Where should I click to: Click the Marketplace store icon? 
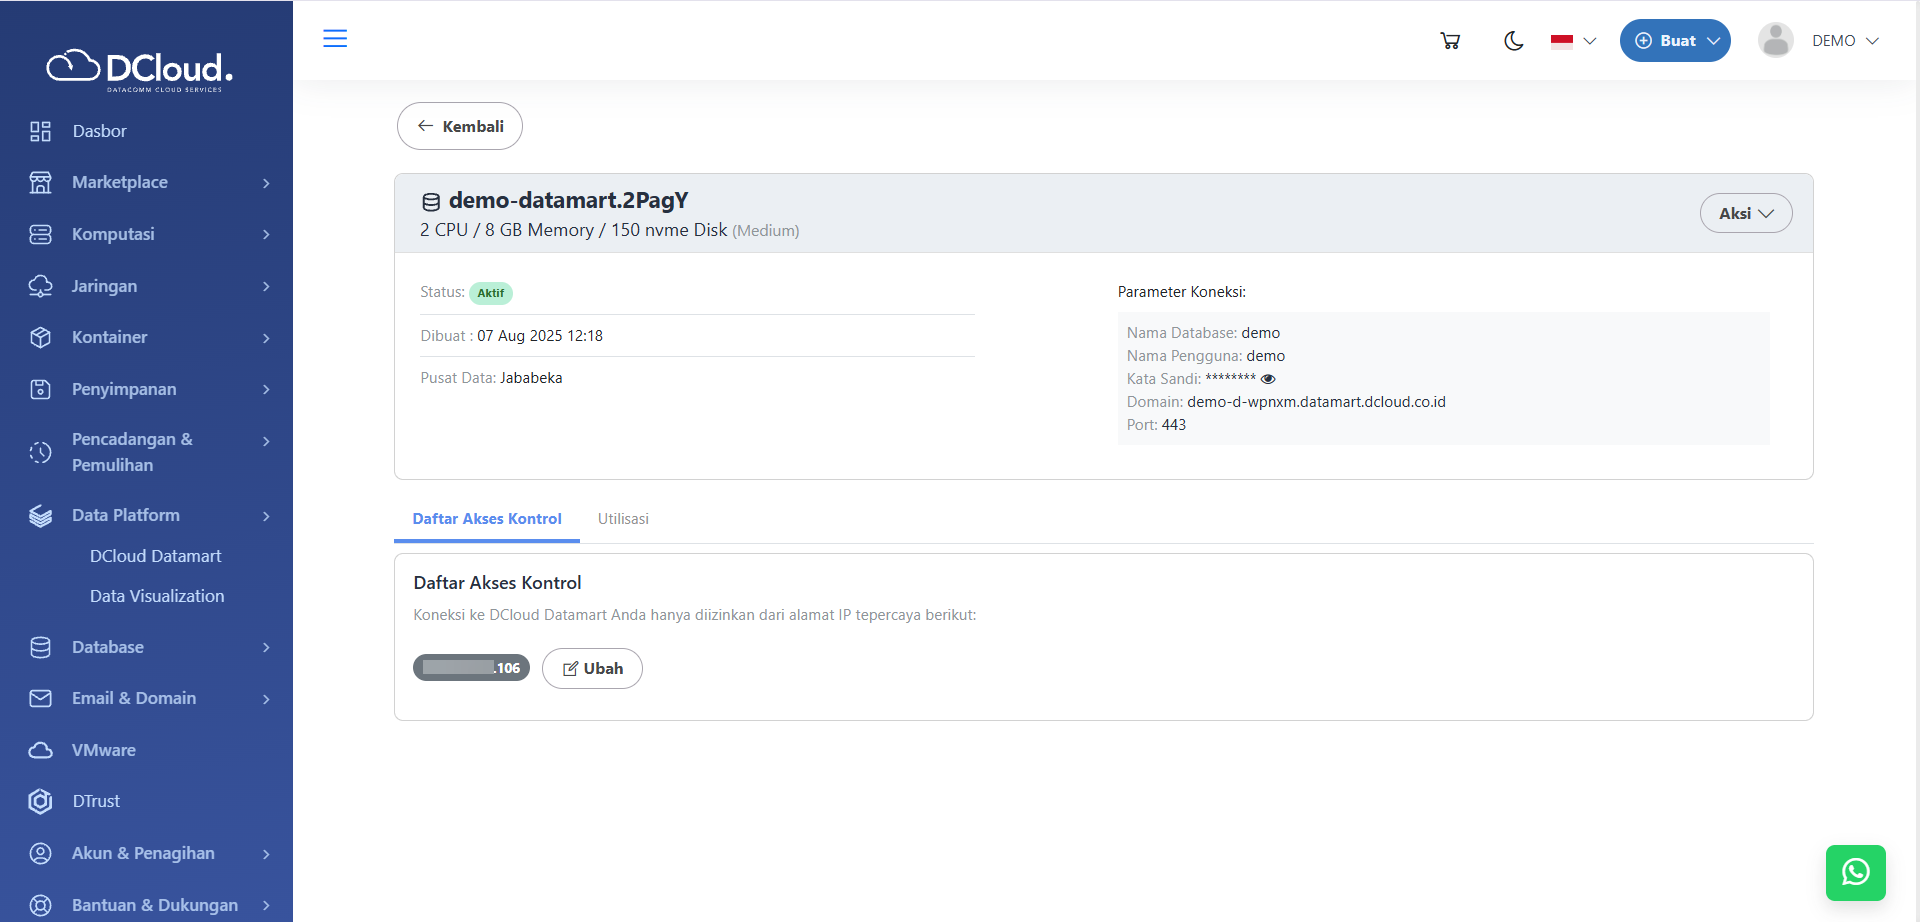(x=40, y=182)
